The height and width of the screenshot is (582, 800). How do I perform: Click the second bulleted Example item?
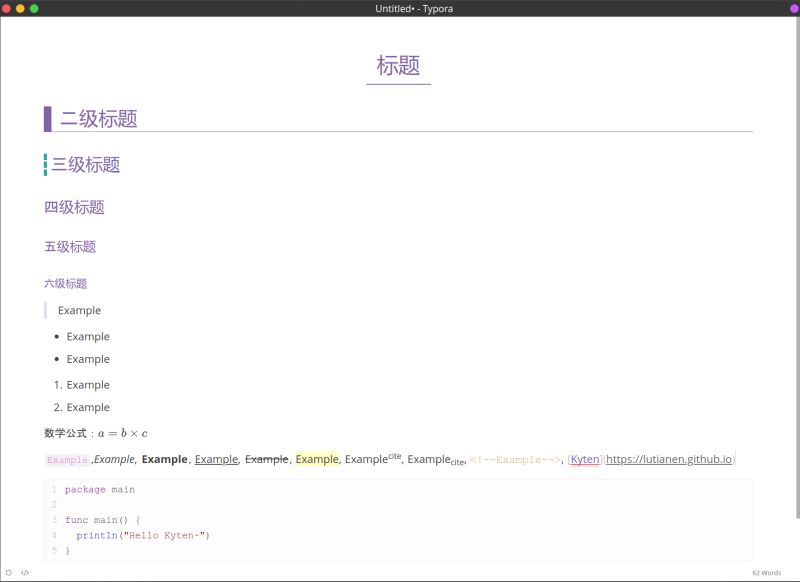coord(88,359)
